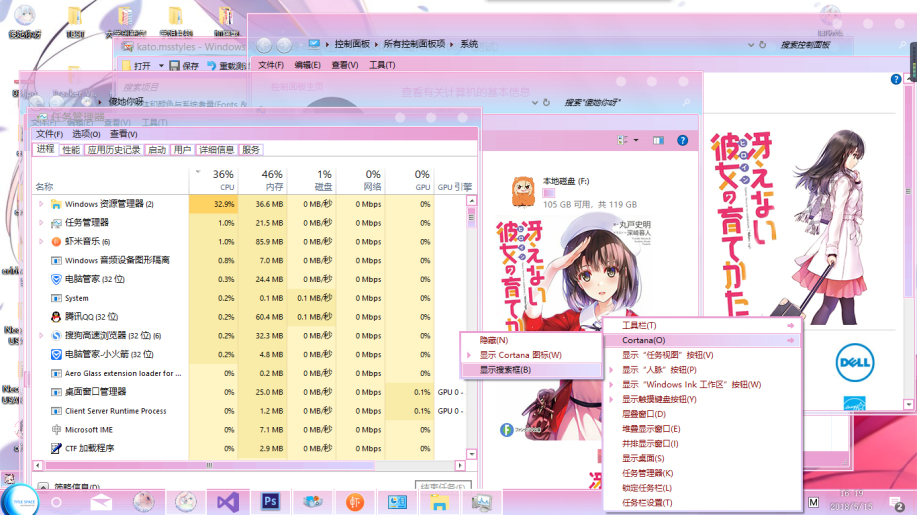
Task: Open the 详细信息 tab
Action: [216, 150]
